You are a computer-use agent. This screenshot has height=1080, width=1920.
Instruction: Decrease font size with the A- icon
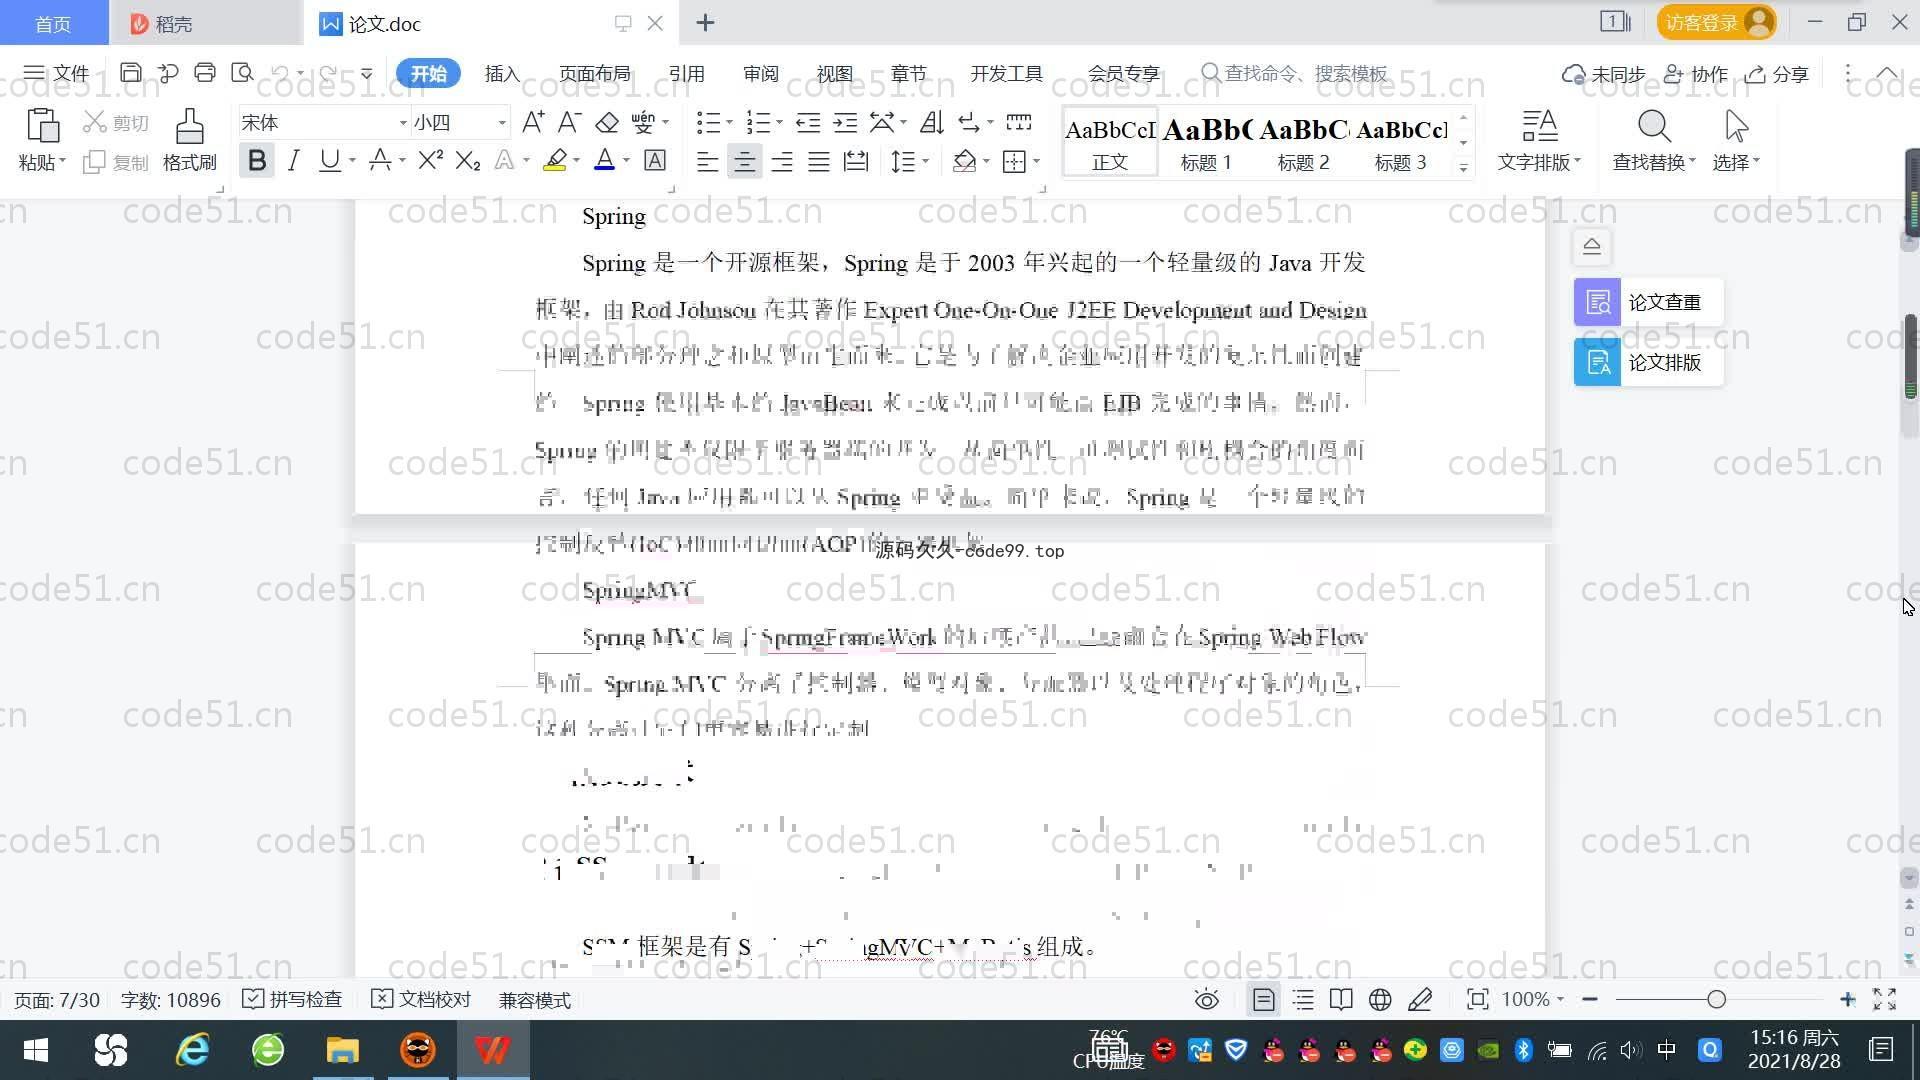pyautogui.click(x=569, y=122)
